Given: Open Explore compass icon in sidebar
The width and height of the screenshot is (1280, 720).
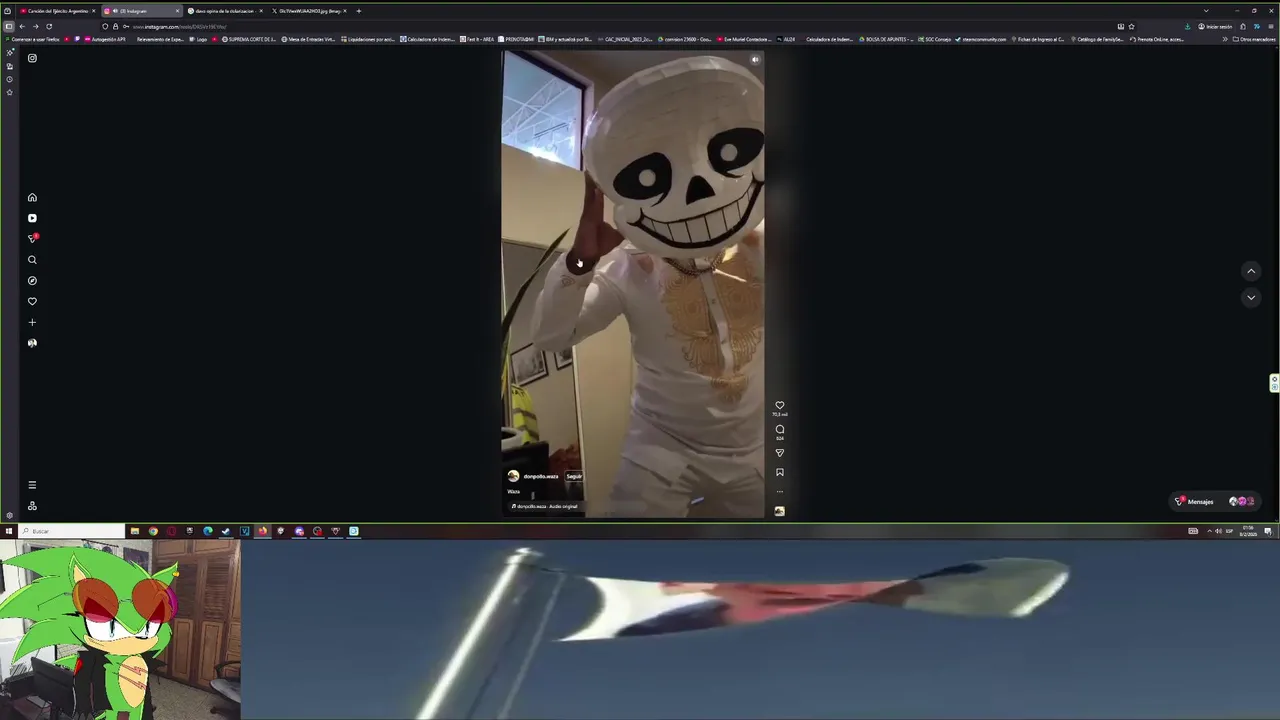Looking at the screenshot, I should point(32,281).
